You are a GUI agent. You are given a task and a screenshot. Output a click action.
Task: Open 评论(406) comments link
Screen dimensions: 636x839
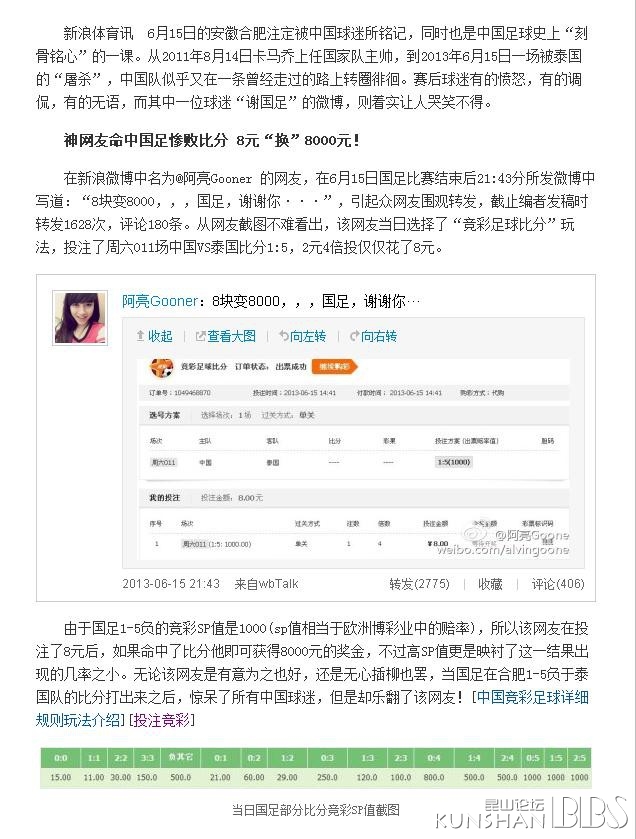pyautogui.click(x=558, y=584)
